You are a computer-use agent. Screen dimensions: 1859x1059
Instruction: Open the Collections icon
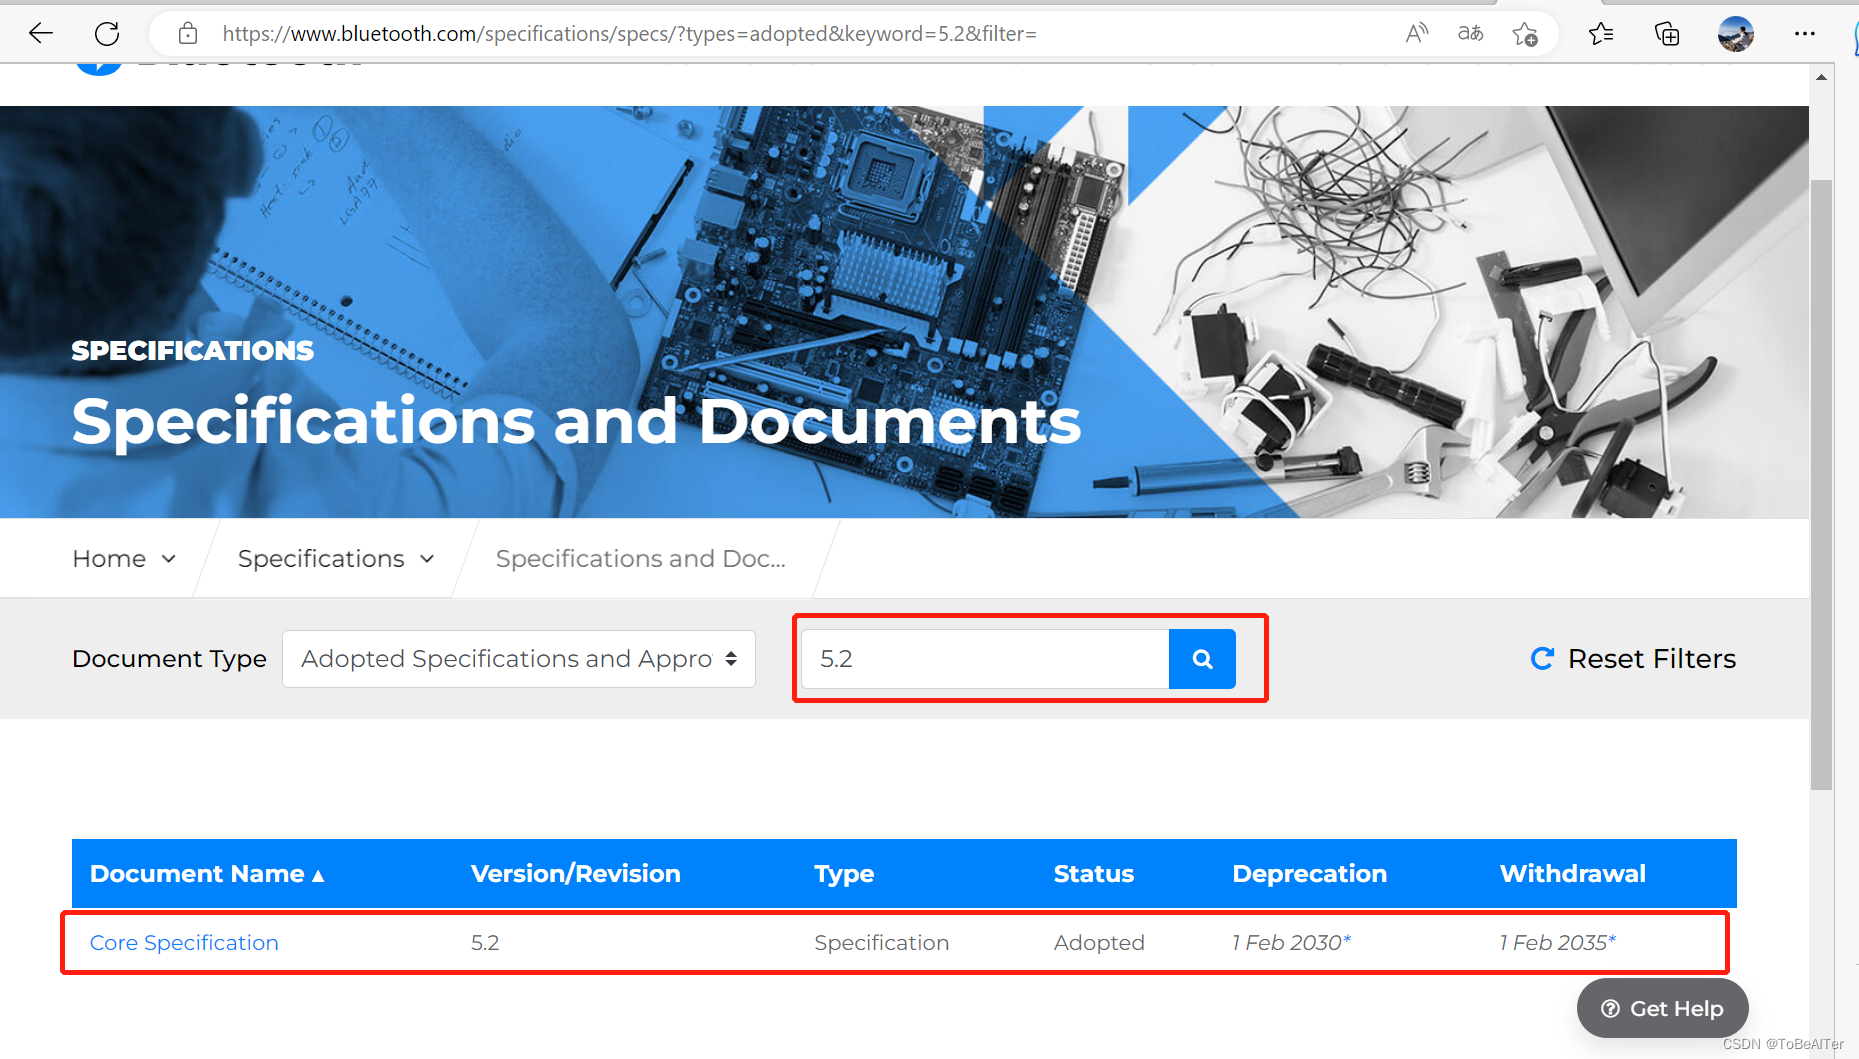click(1667, 34)
